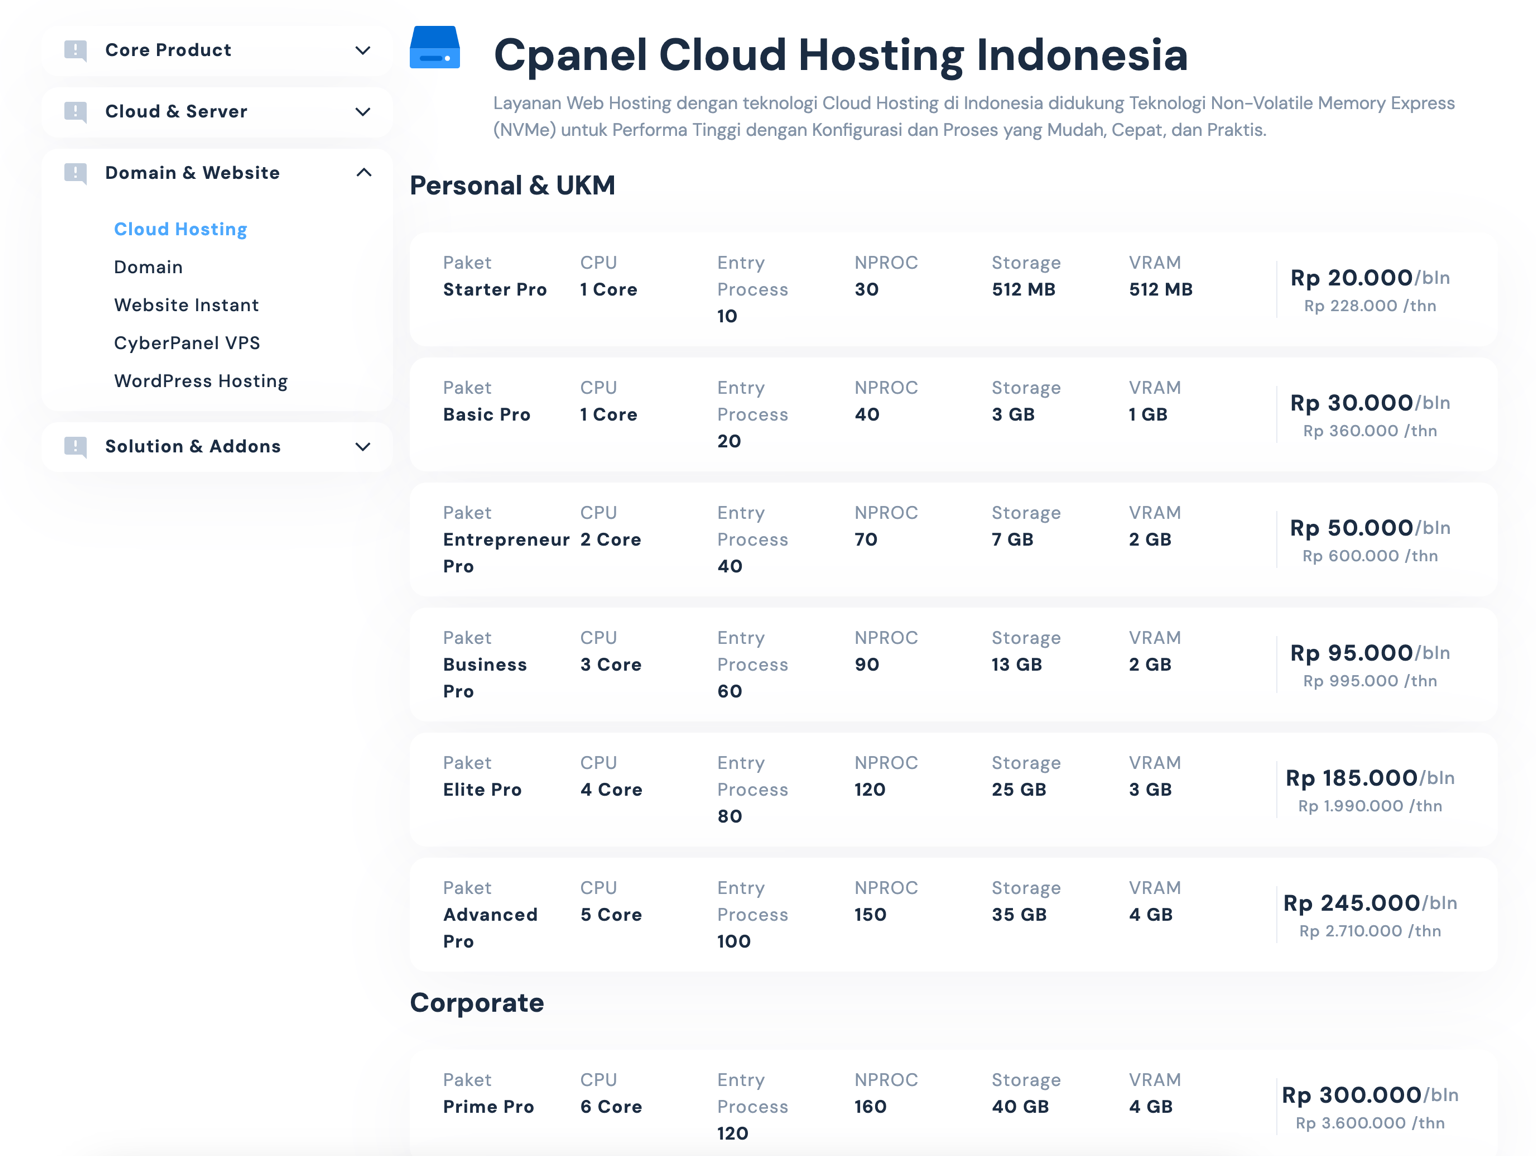This screenshot has width=1536, height=1156.
Task: Click the Rp 3.600.000 /thn yearly price
Action: 1370,1123
